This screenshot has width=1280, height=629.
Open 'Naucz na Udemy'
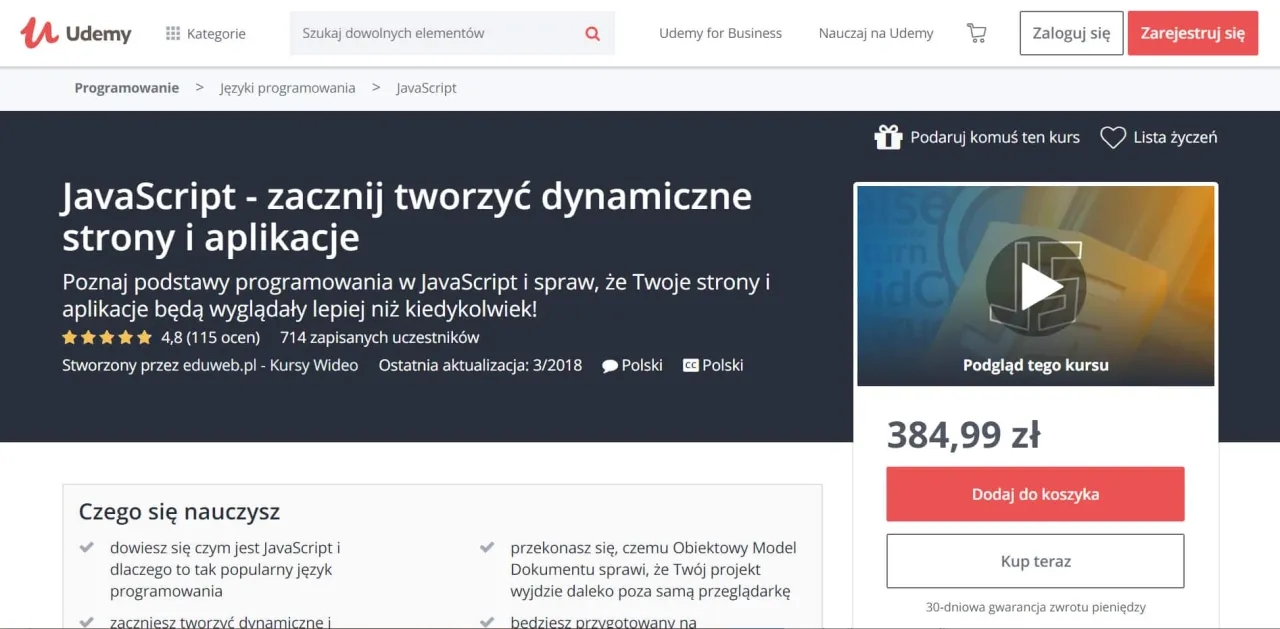point(875,33)
